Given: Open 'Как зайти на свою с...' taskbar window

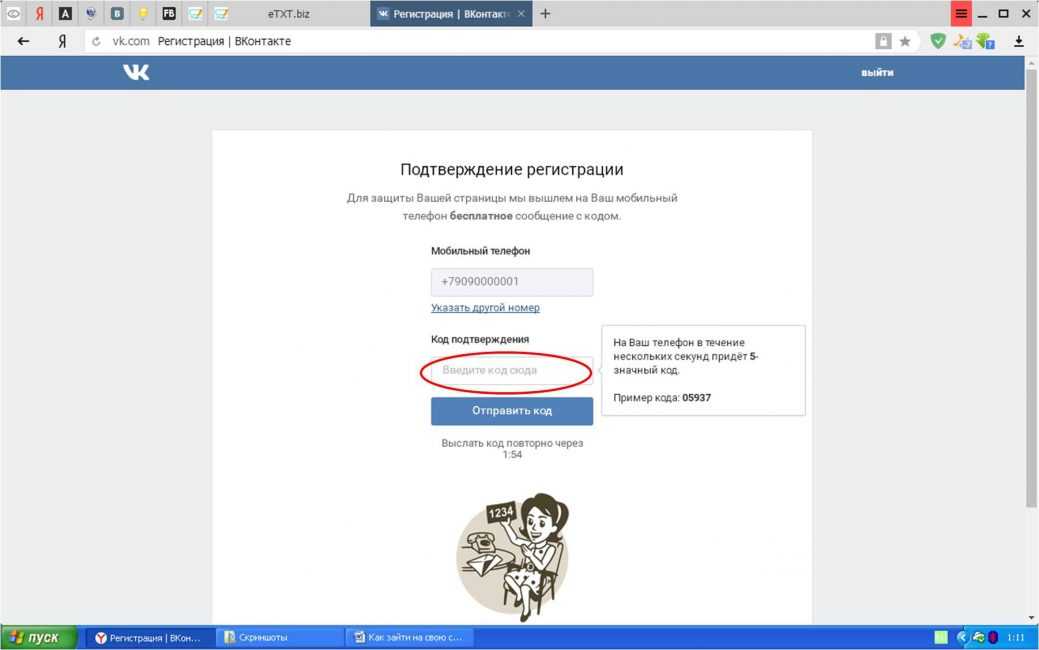Looking at the screenshot, I should pos(408,637).
